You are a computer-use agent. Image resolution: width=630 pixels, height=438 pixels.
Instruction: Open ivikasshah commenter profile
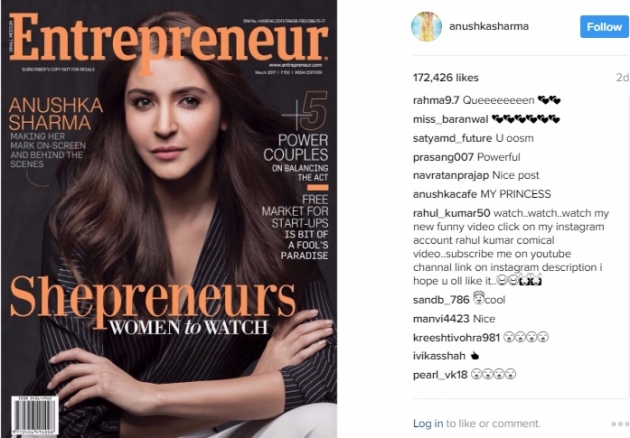[439, 356]
